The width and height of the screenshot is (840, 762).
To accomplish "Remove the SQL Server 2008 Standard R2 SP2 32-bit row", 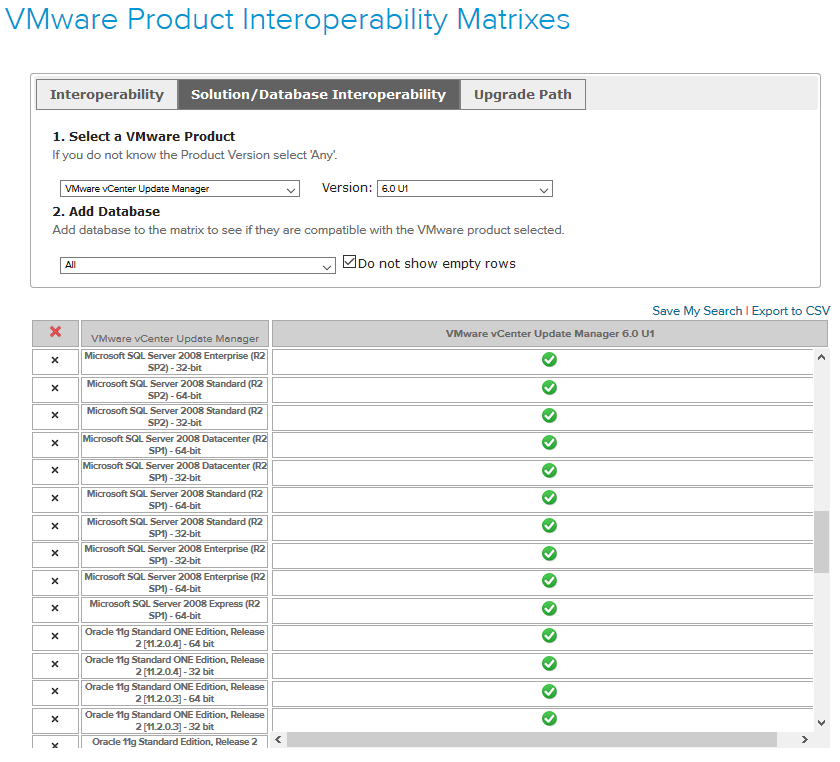I will pos(55,415).
